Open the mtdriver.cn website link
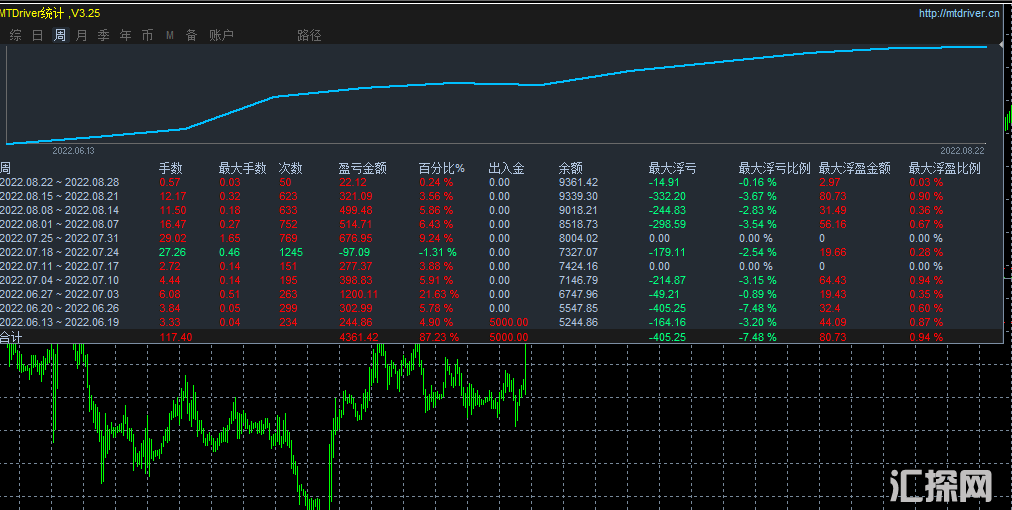The image size is (1012, 510). tap(959, 14)
